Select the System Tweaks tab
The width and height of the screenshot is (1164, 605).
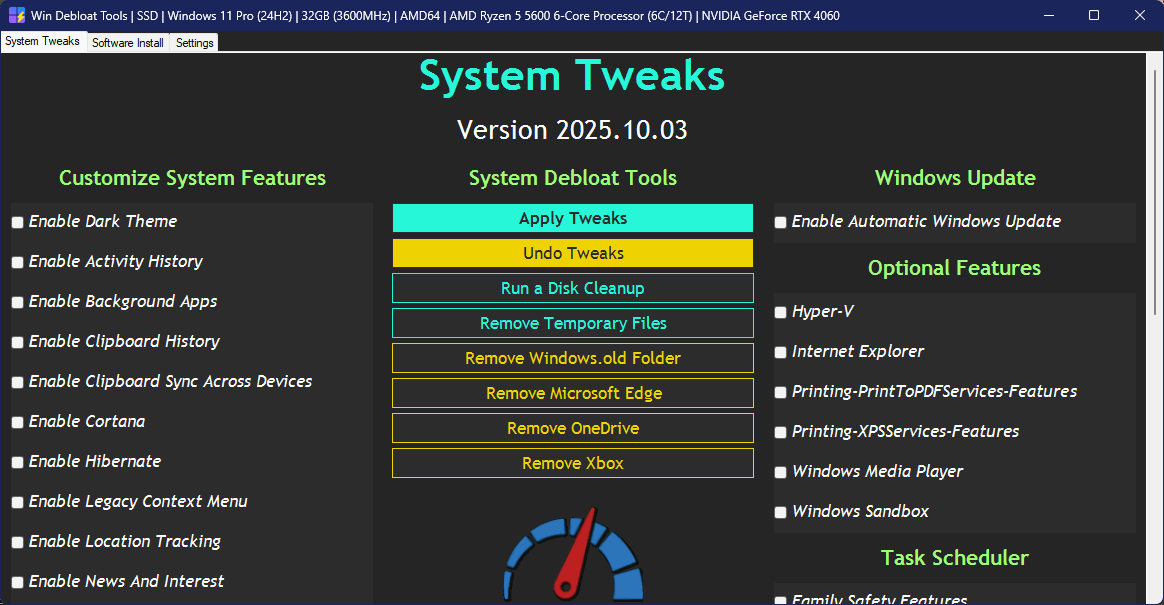(x=43, y=41)
